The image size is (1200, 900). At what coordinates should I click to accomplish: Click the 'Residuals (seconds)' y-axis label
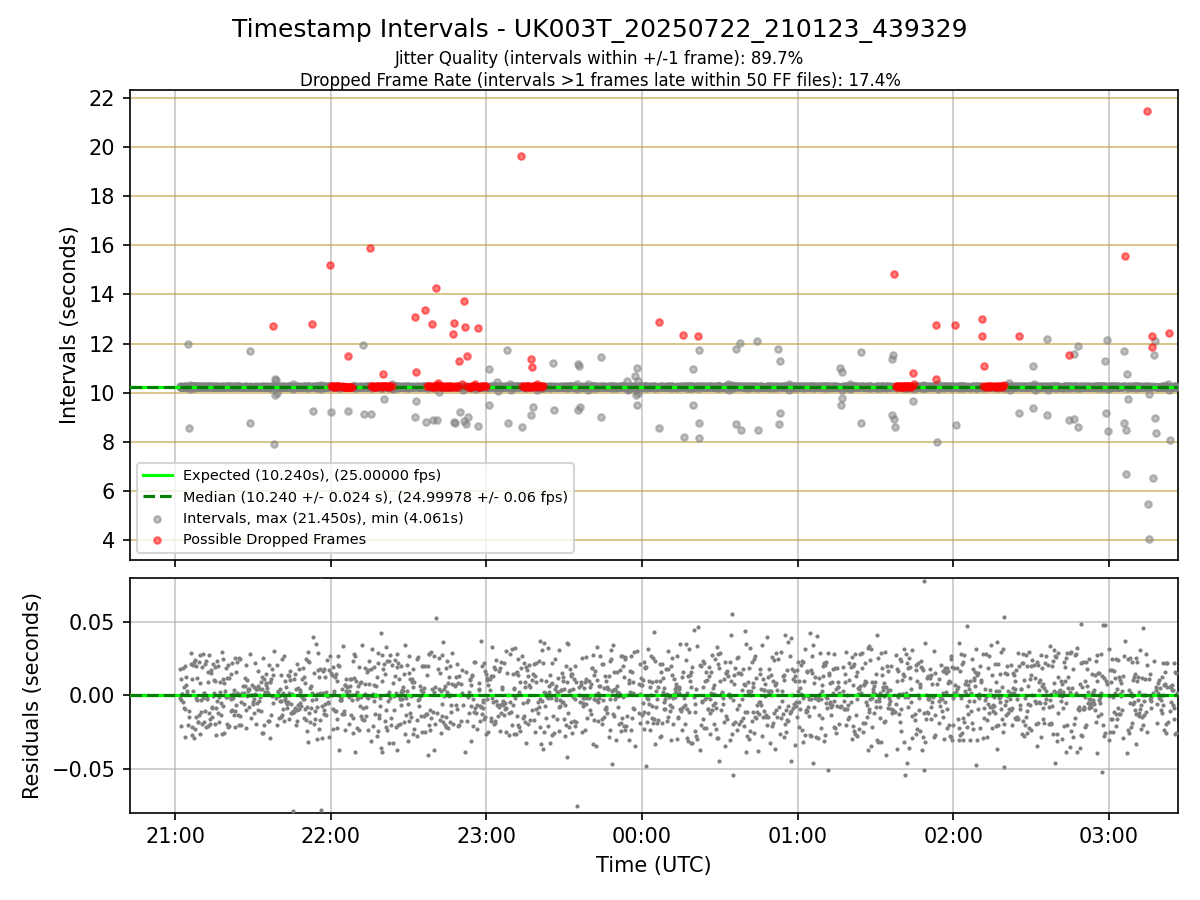(x=31, y=696)
